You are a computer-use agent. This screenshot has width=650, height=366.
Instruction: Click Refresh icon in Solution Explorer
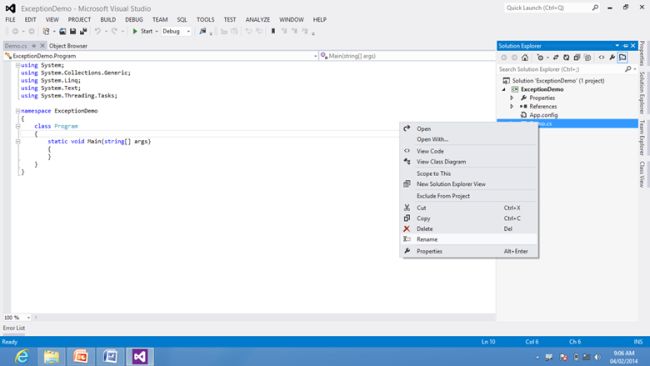pyautogui.click(x=566, y=58)
